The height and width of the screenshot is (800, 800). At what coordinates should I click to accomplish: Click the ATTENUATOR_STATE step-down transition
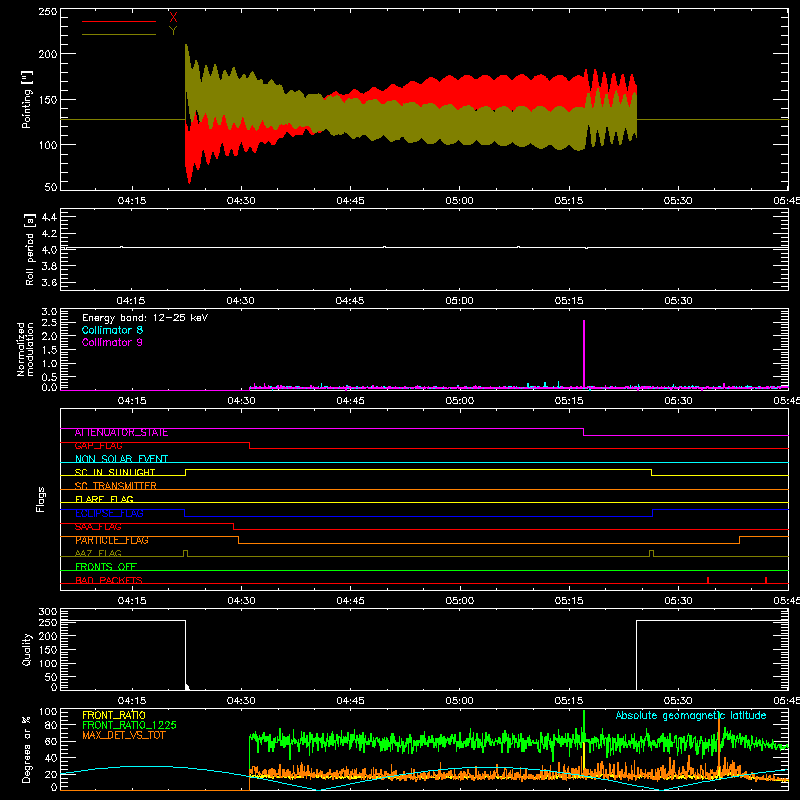583,432
